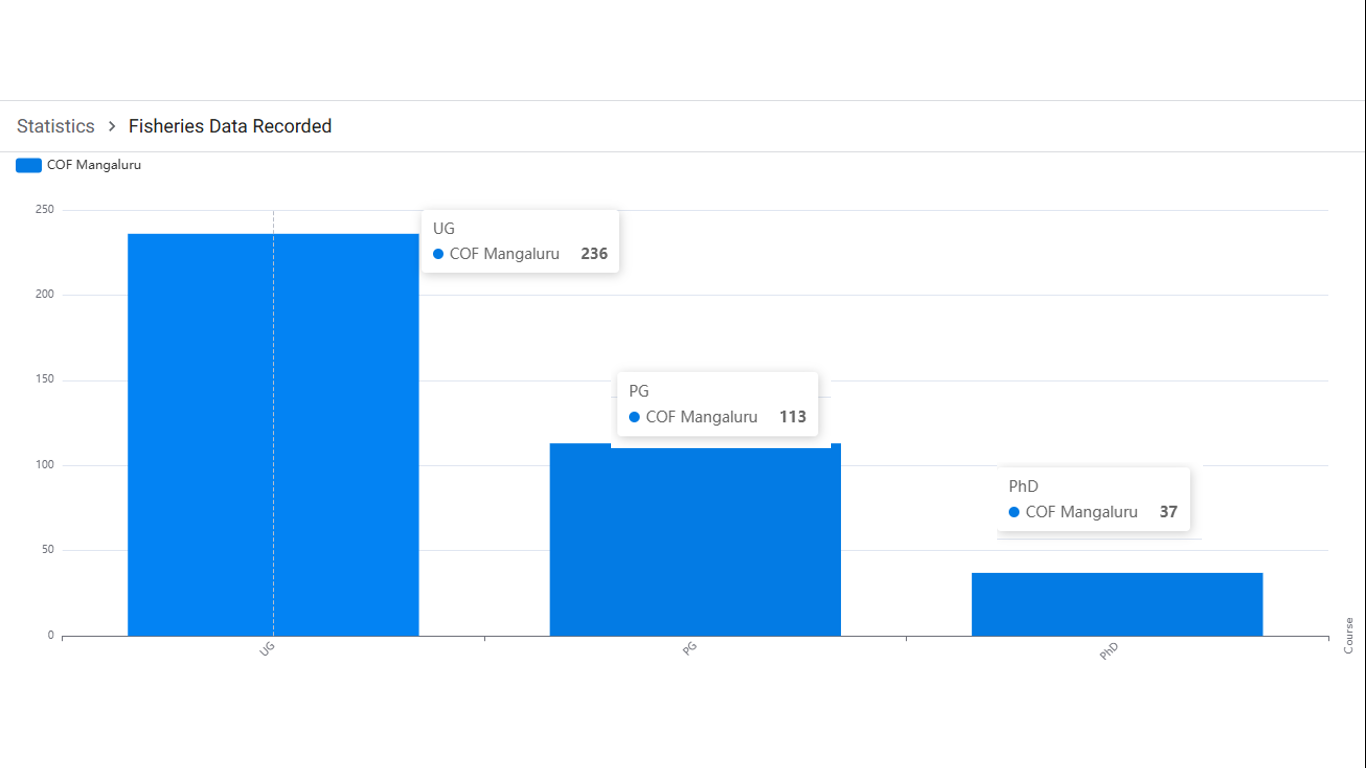
Task: Click the COF Mangaluru legend label
Action: coord(94,165)
